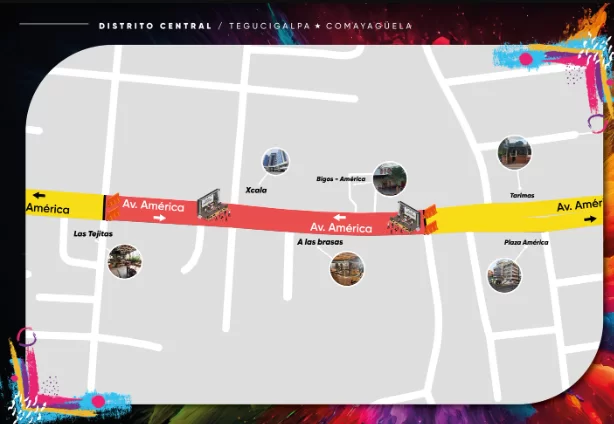
Task: Click the black left arrow above América
Action: [x=39, y=195]
